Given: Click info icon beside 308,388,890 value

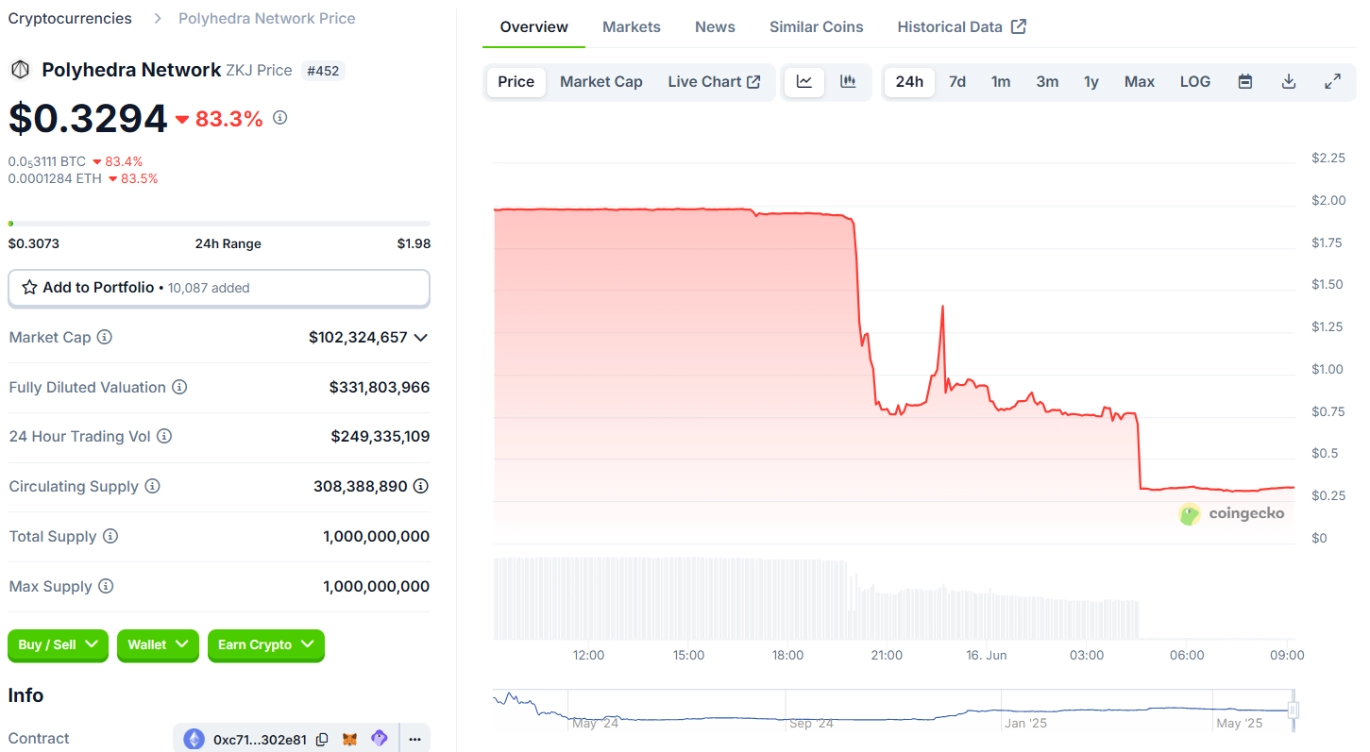Looking at the screenshot, I should click(421, 486).
